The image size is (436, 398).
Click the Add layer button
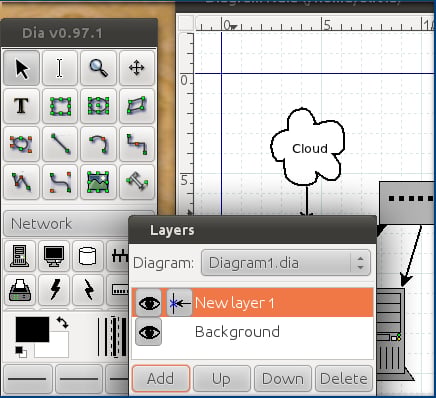(161, 379)
